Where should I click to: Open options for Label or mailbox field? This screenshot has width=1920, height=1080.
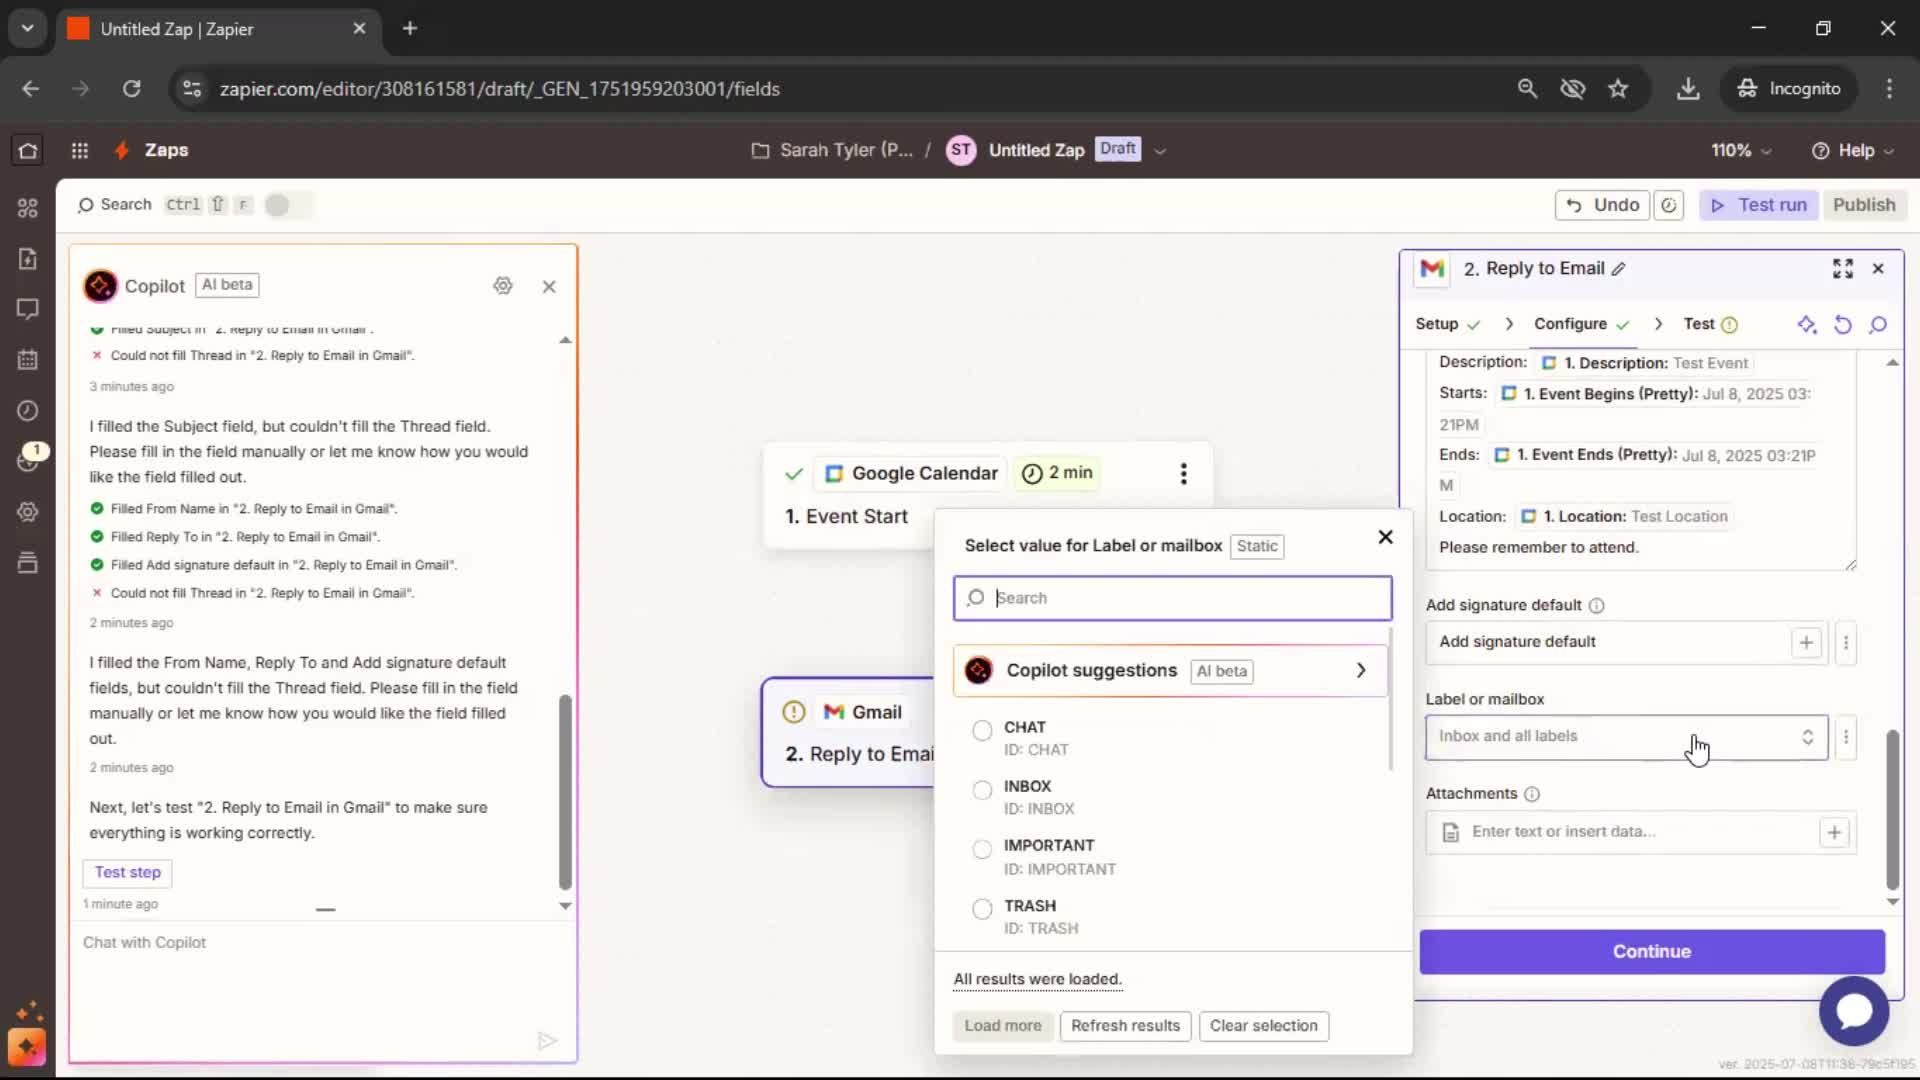(1846, 737)
